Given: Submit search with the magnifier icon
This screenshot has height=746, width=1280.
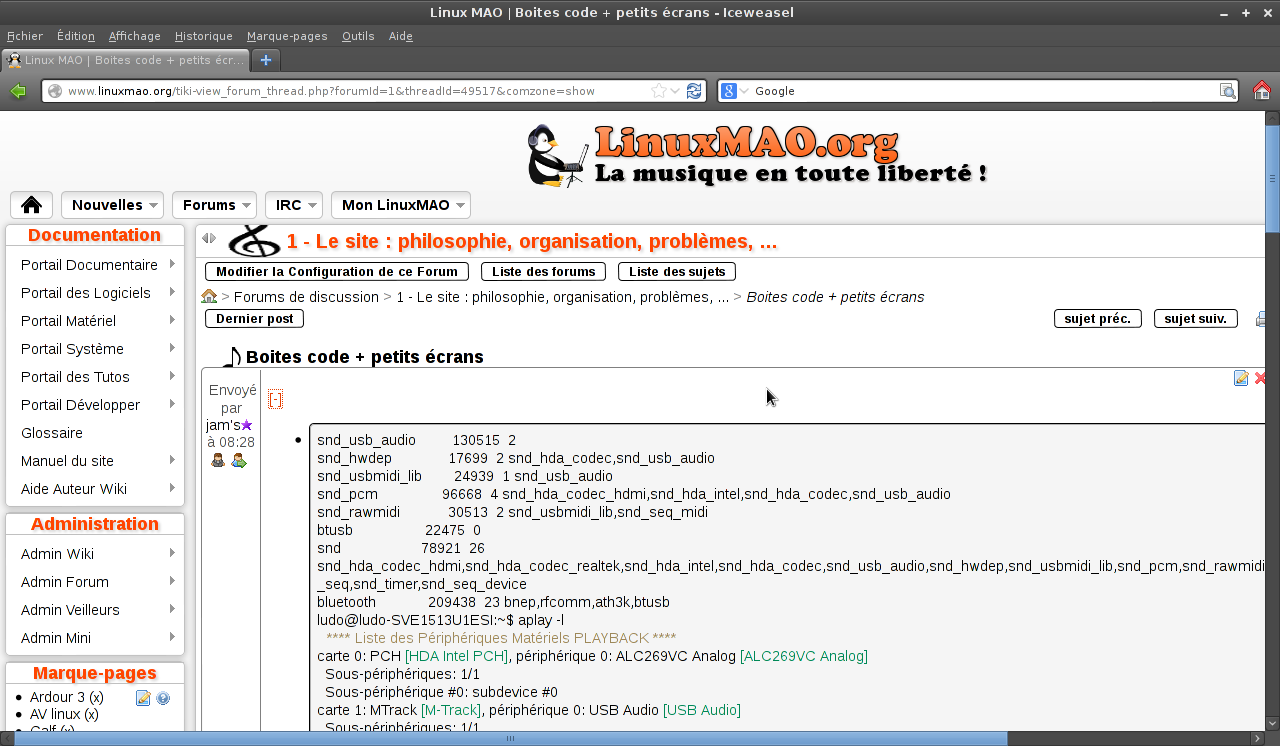Looking at the screenshot, I should 1227,91.
